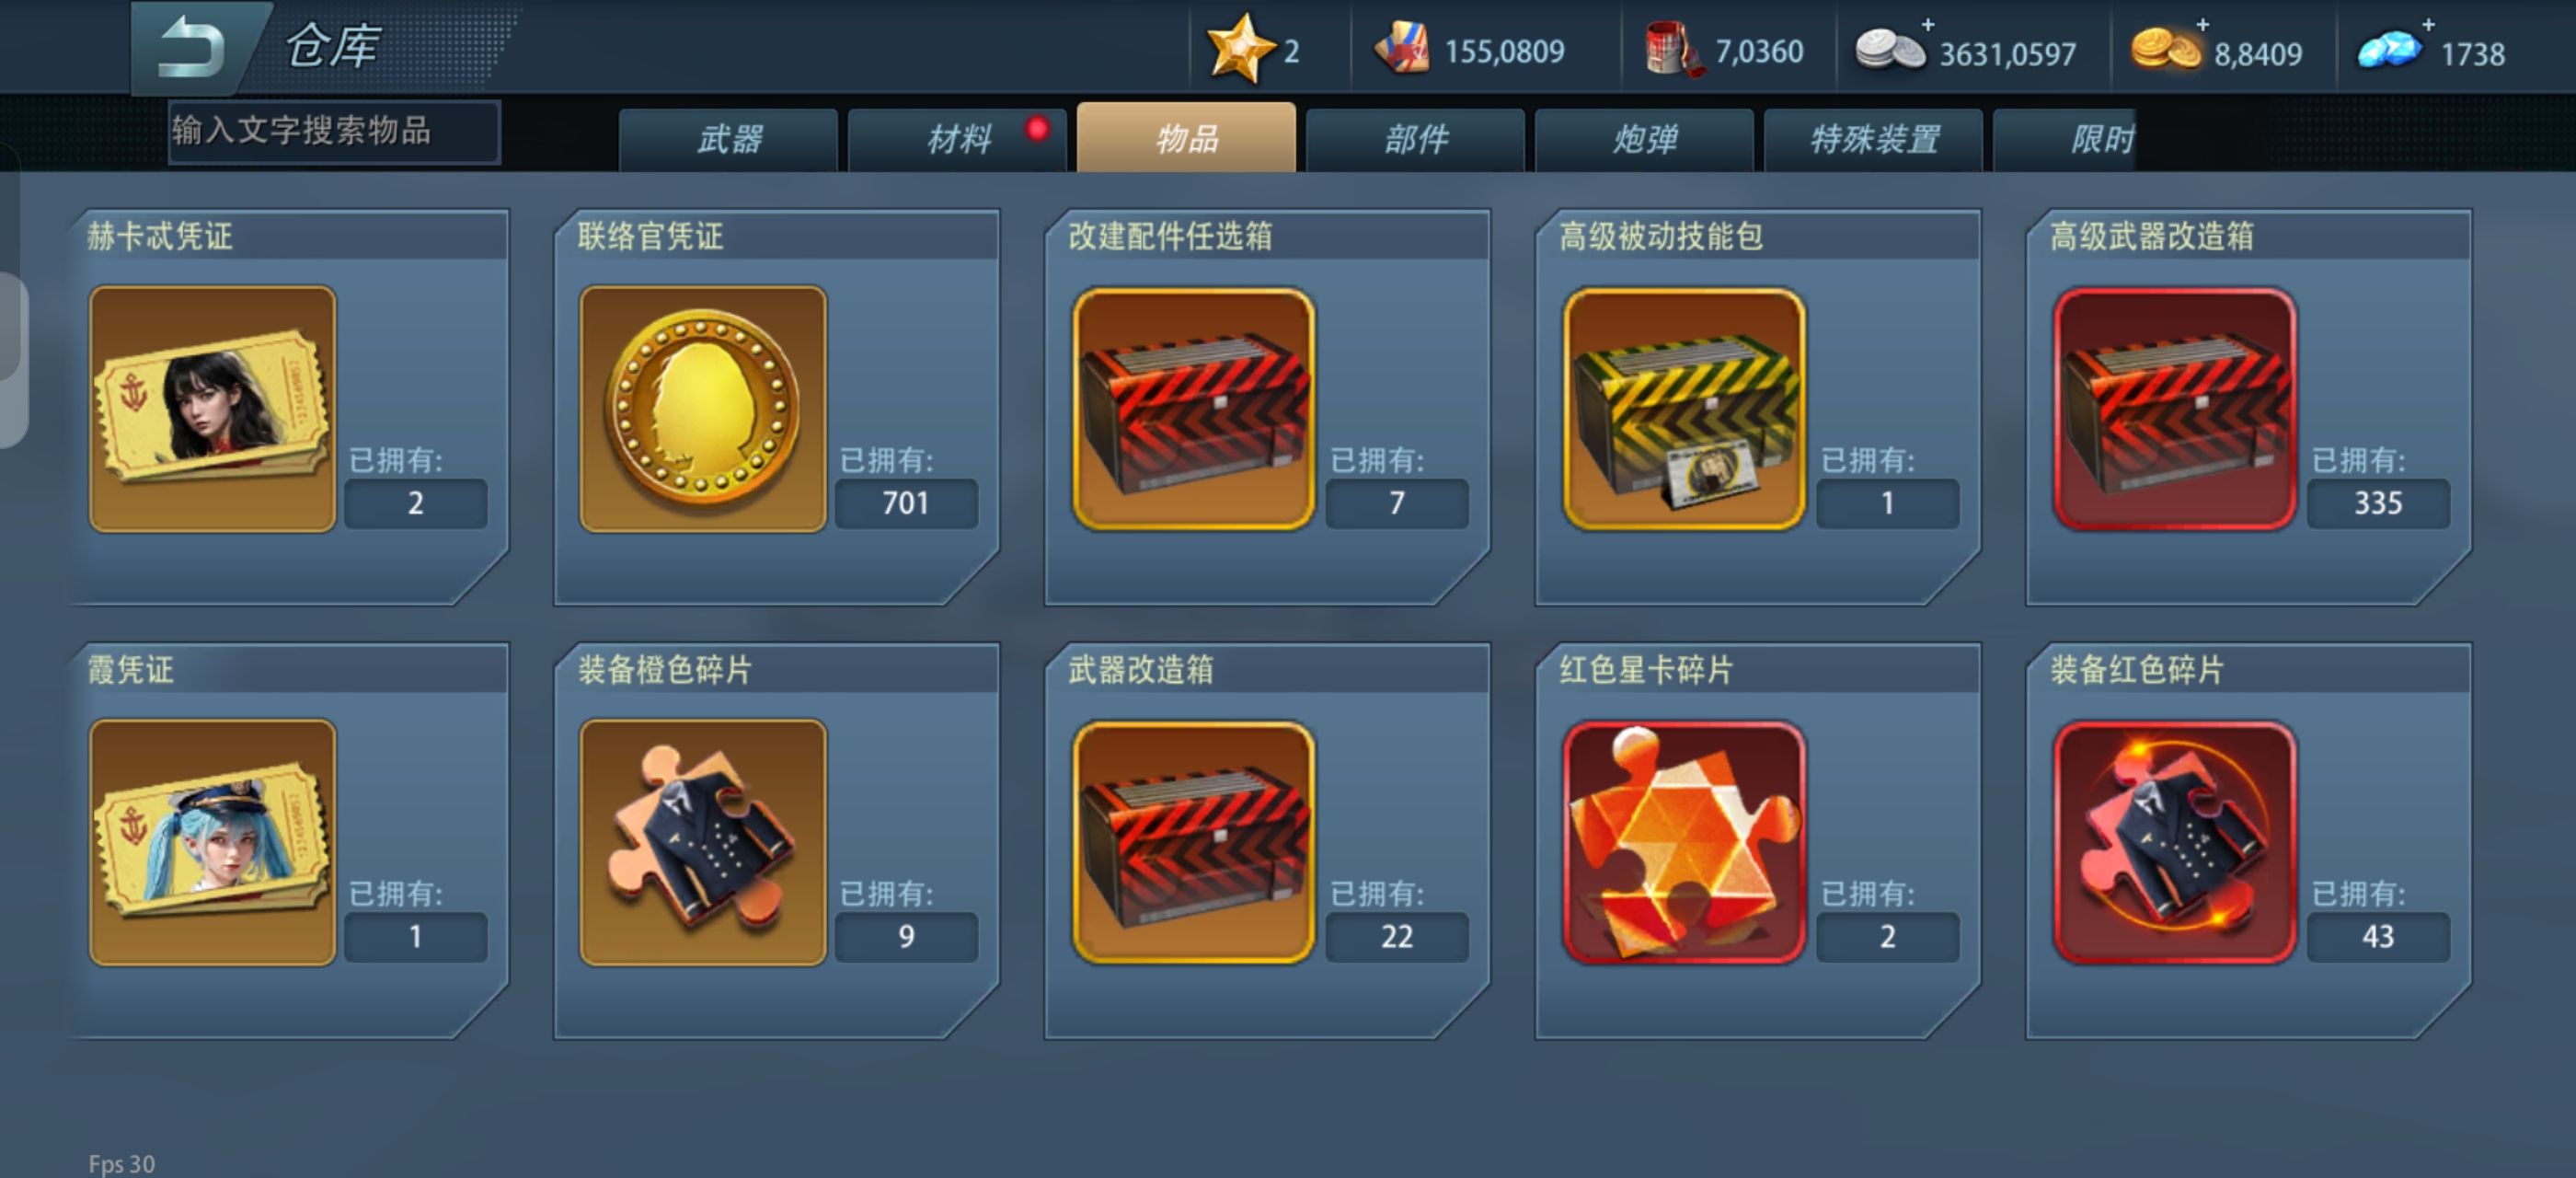
Task: Switch to the 武器 tab
Action: click(729, 139)
